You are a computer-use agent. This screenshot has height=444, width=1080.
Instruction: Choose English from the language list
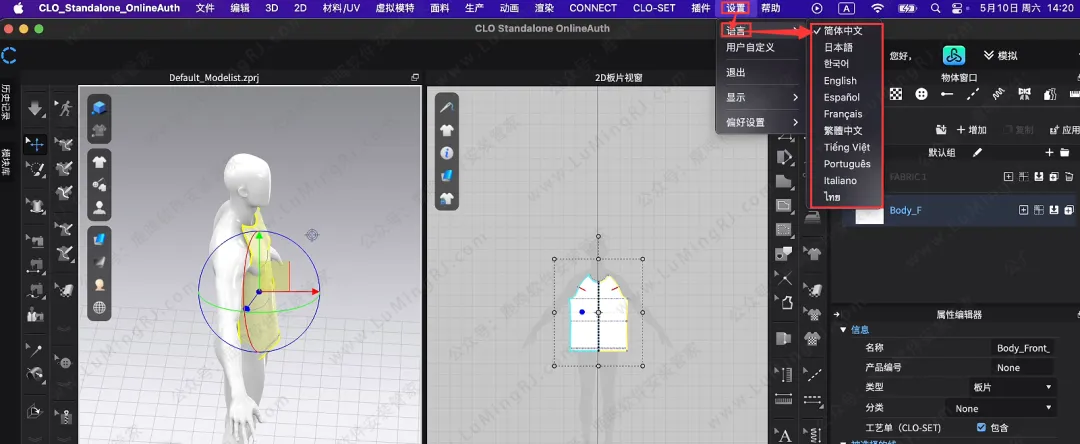(840, 81)
